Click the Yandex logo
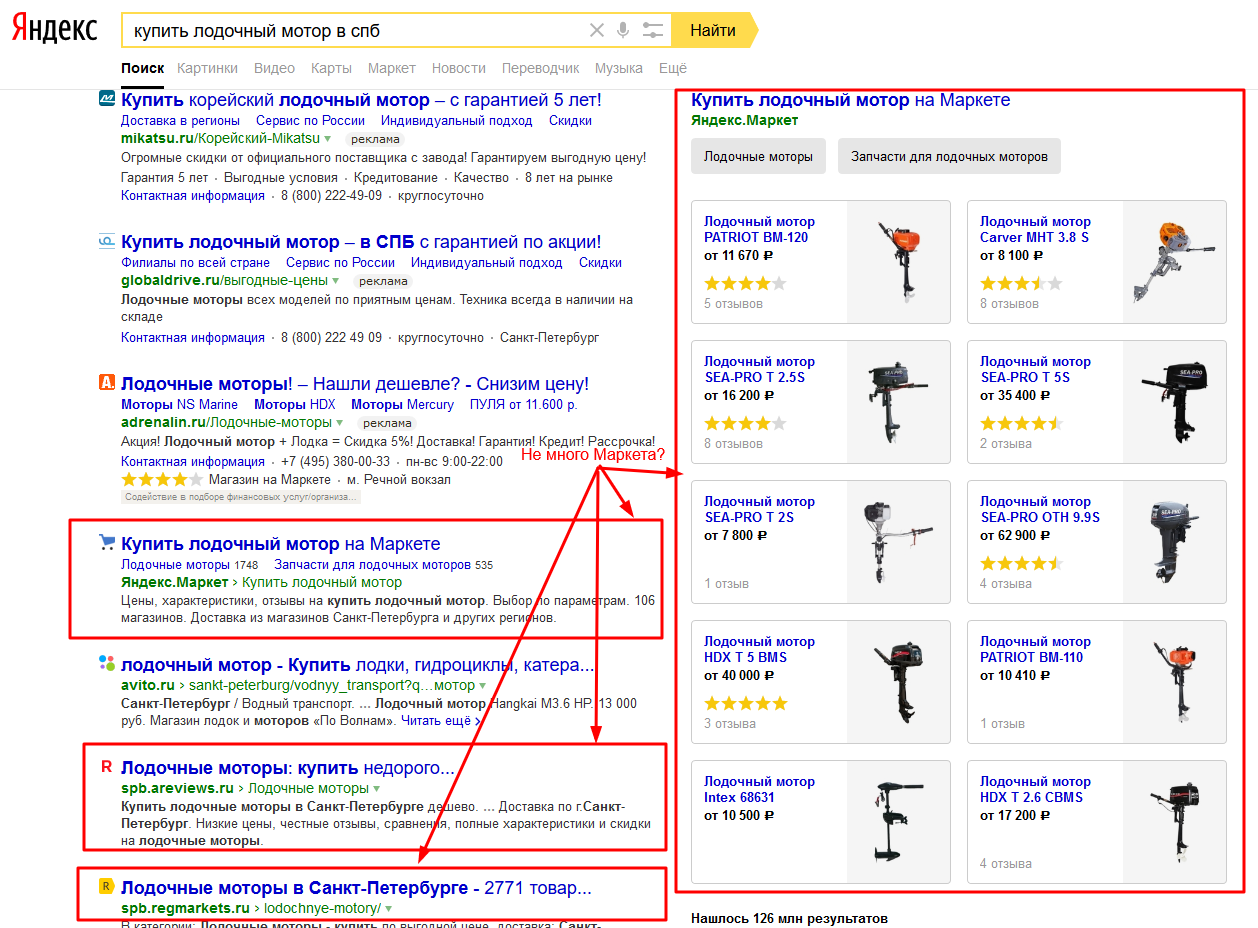 point(55,29)
